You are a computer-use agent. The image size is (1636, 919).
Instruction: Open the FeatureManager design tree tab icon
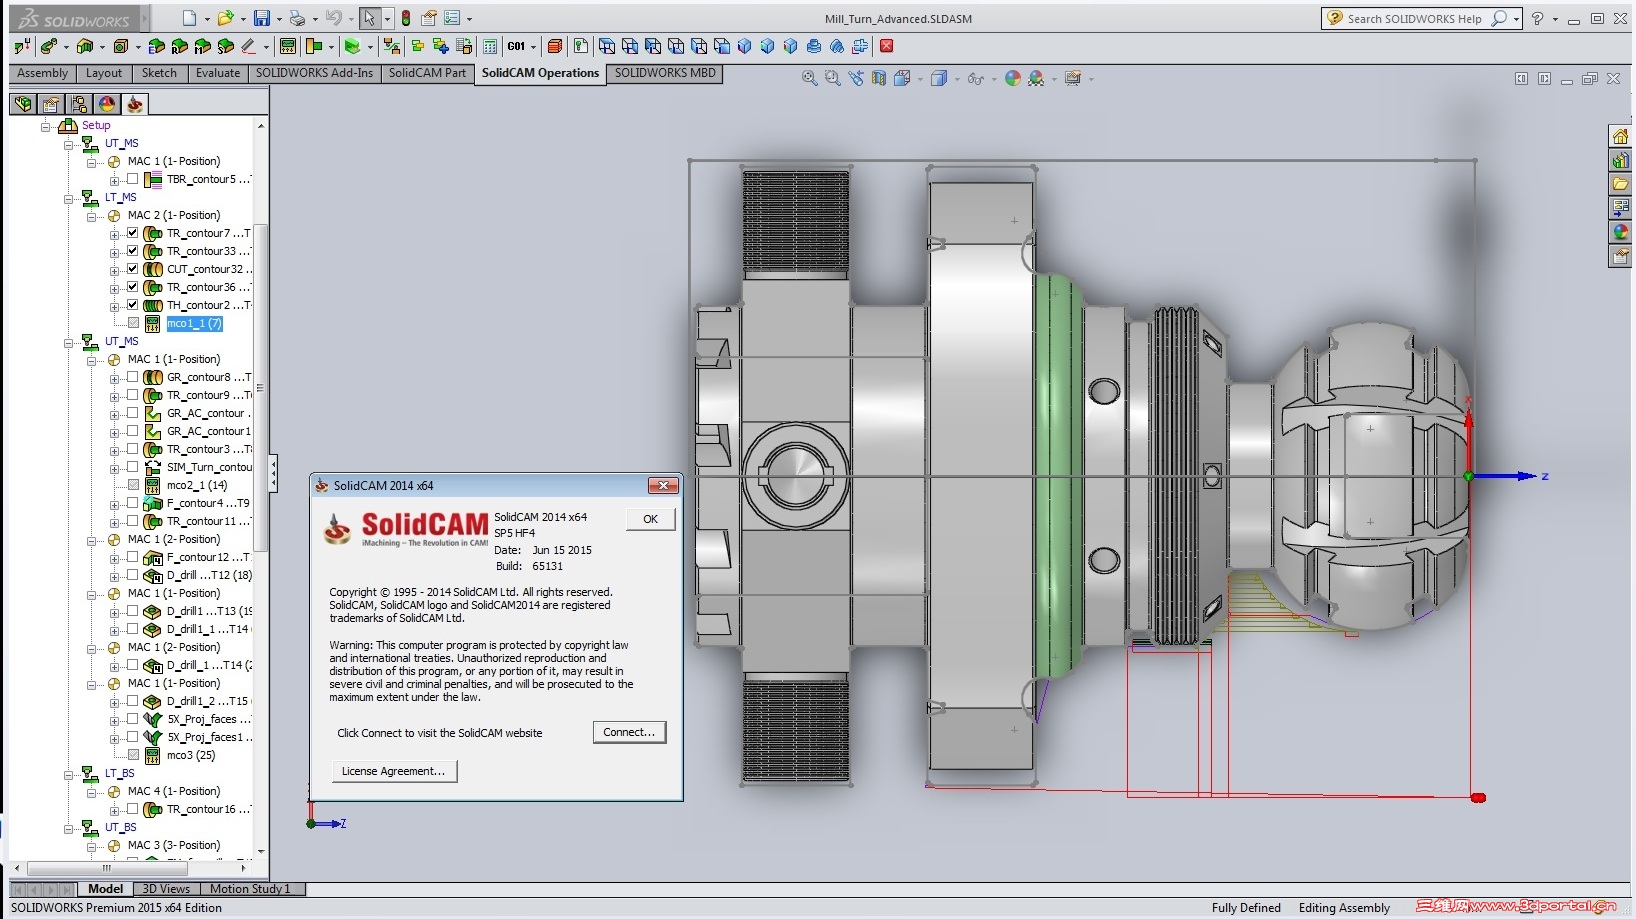[x=23, y=104]
